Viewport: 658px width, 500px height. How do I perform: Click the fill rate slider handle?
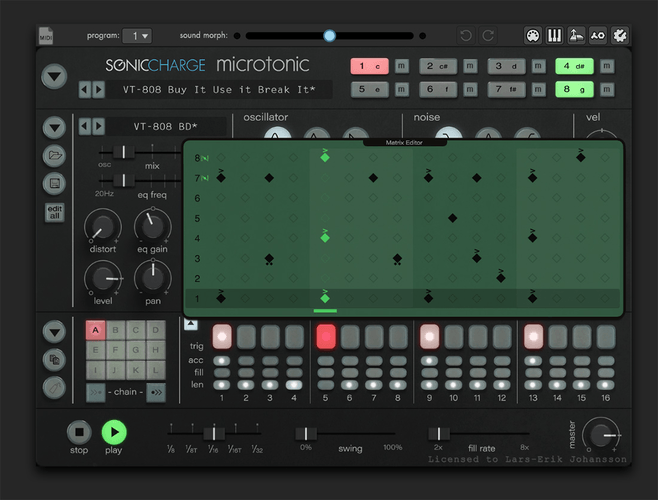[439, 433]
